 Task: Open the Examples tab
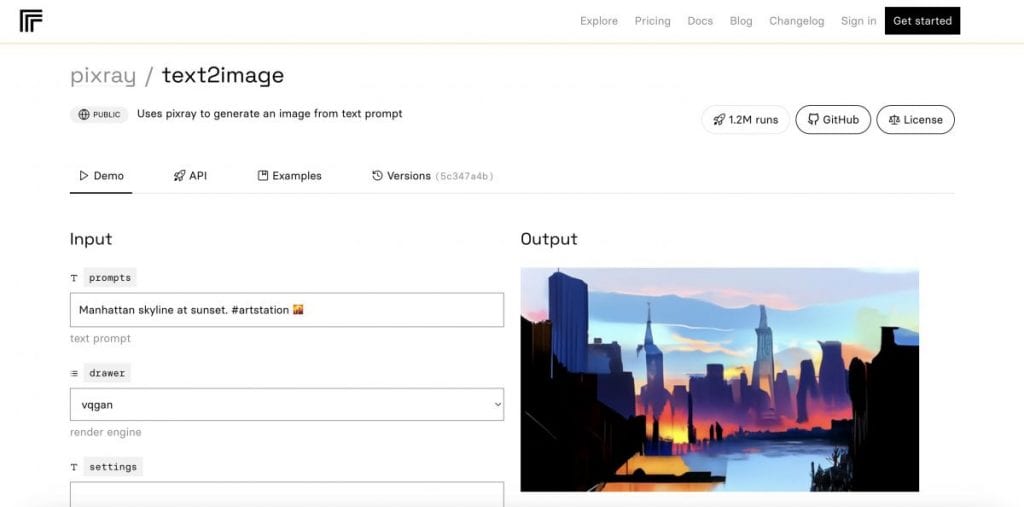click(289, 176)
